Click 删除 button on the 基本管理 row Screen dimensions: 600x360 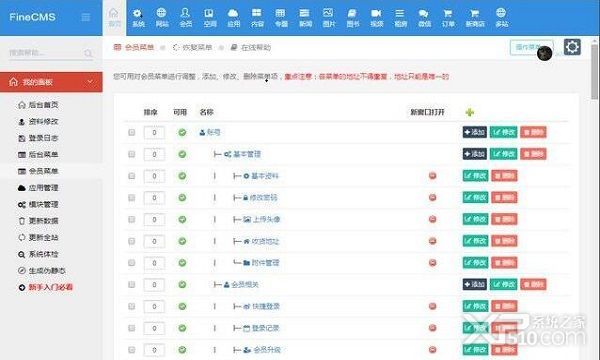[533, 154]
